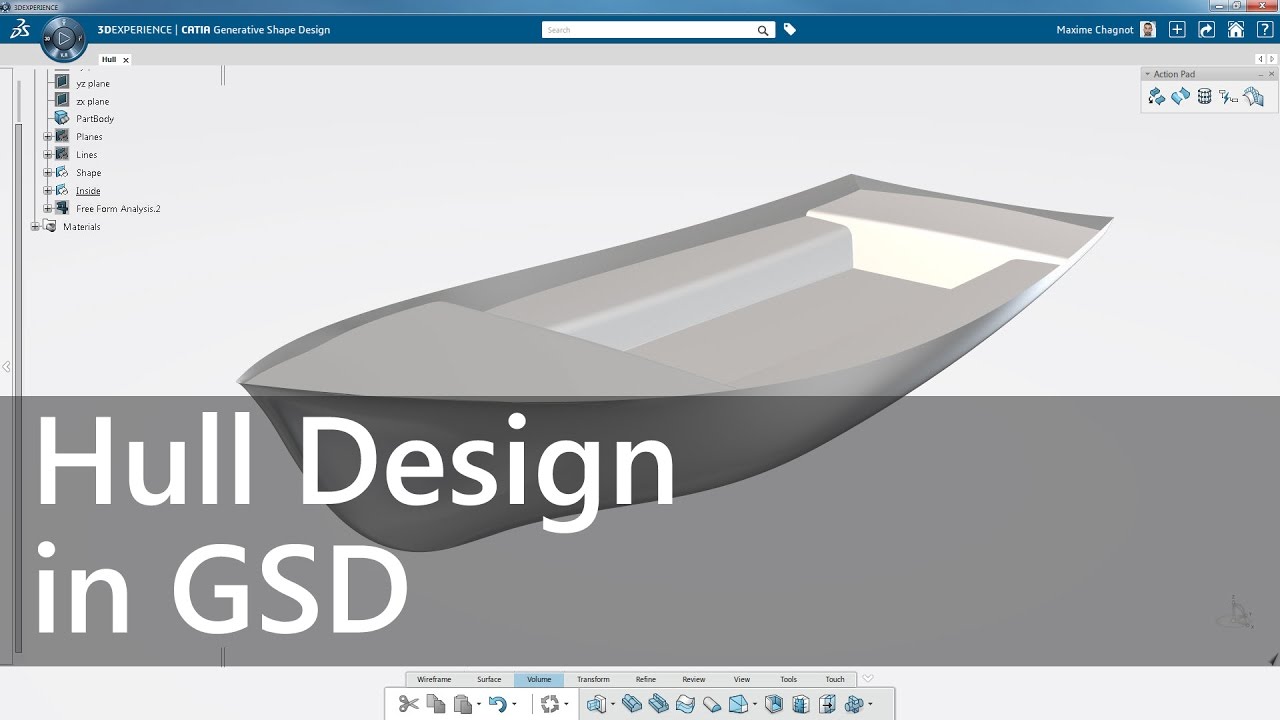The width and height of the screenshot is (1280, 720).
Task: Switch to the Surface tab
Action: (x=489, y=679)
